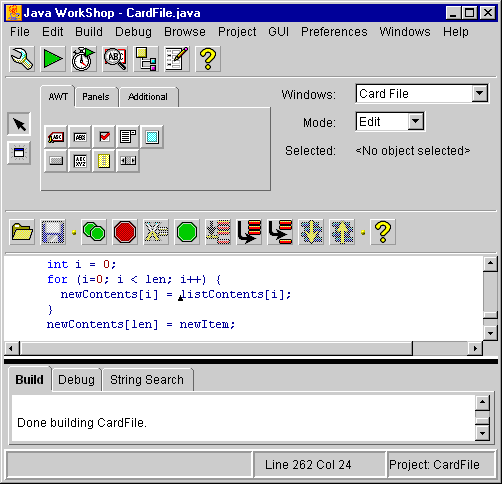Switch to the Build output tab
502x484 pixels.
point(29,379)
